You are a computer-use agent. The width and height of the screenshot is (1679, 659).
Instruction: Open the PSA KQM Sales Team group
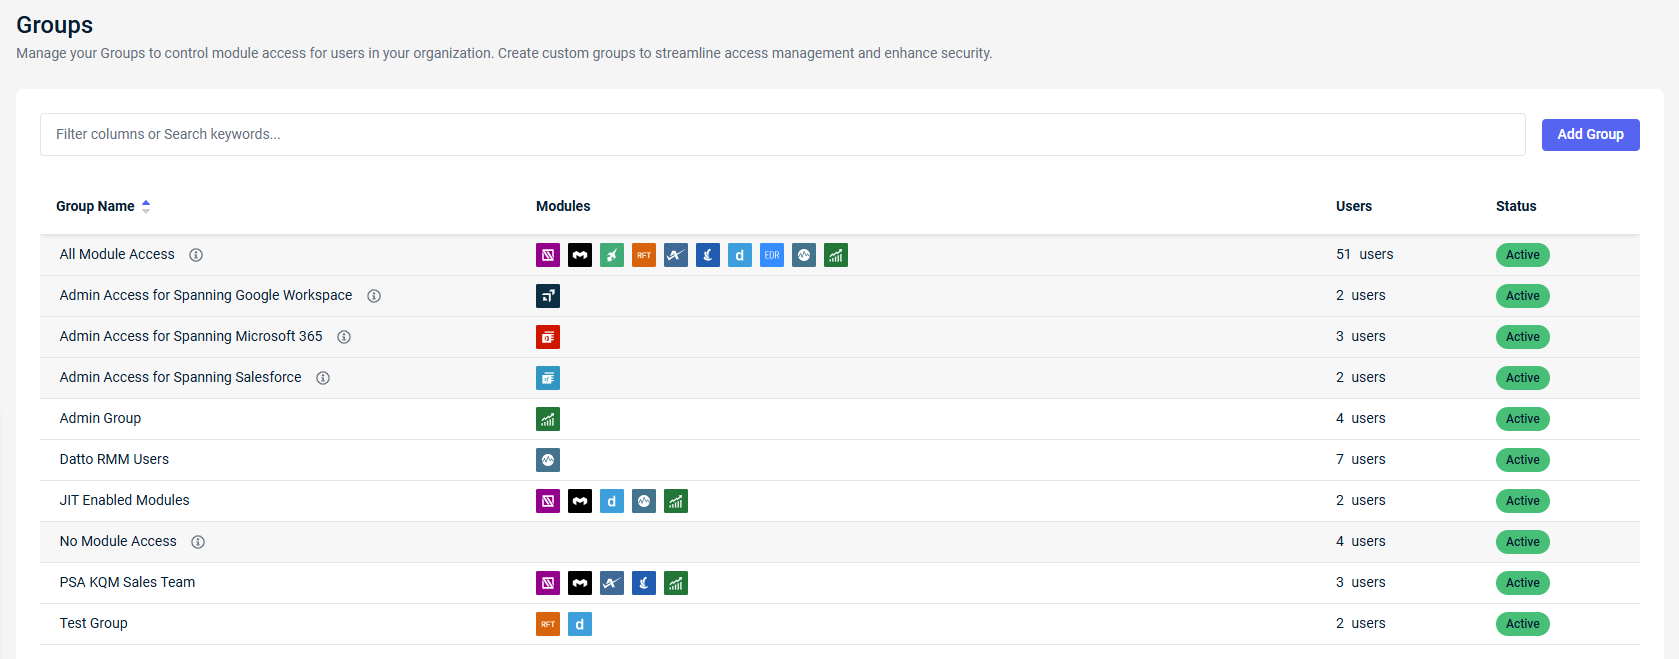click(127, 582)
